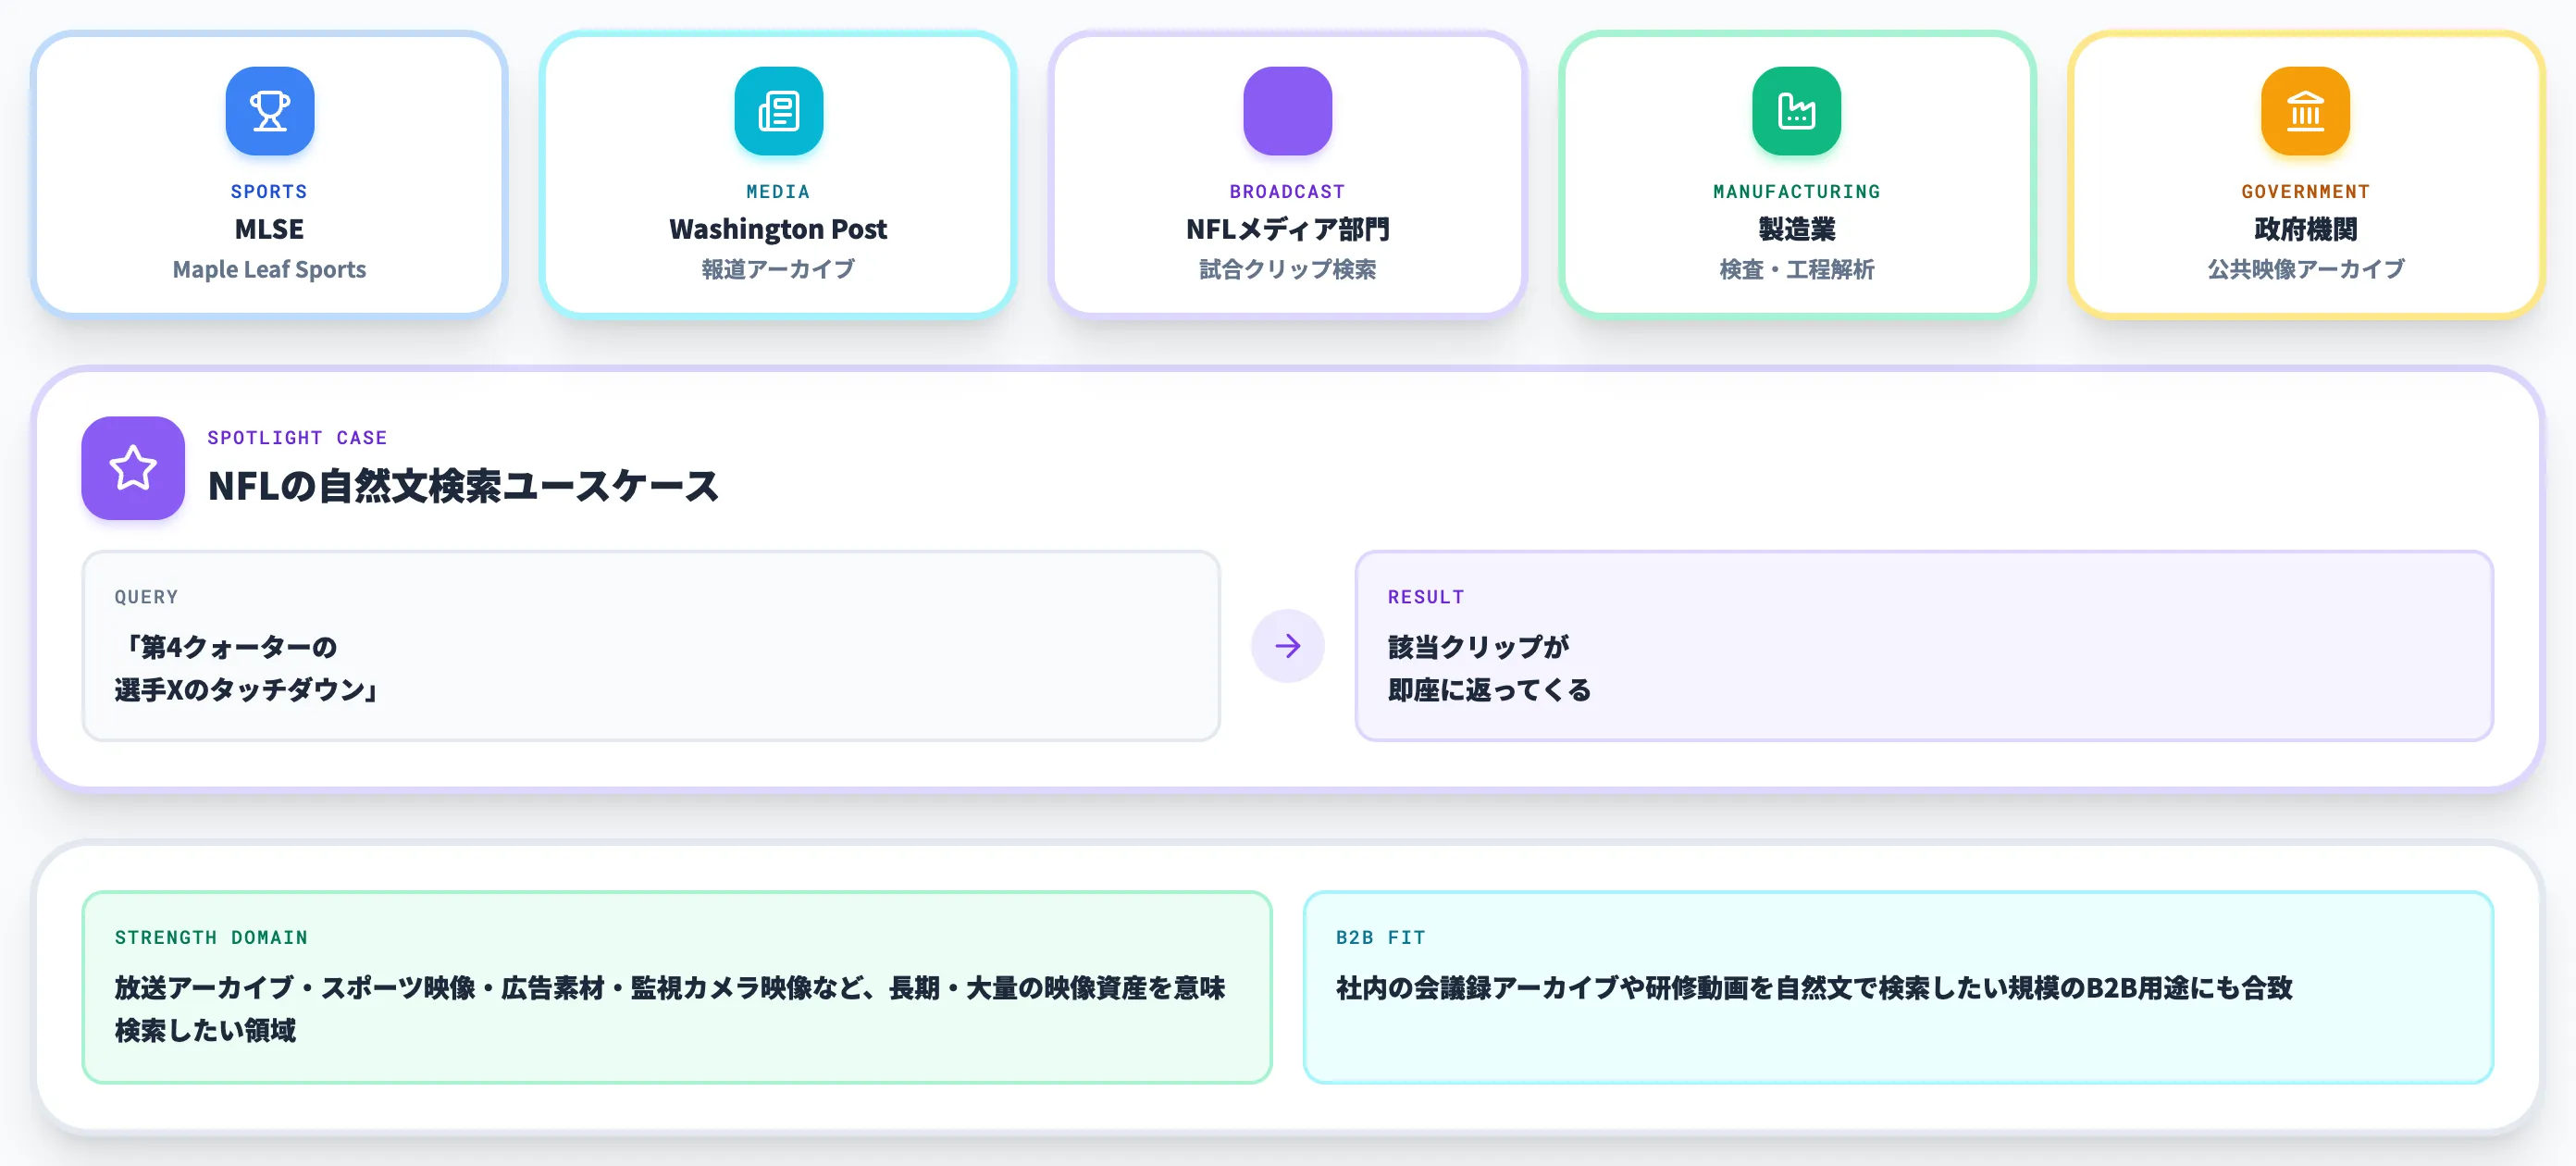Click the SPORTS category label
The image size is (2576, 1166).
(269, 191)
